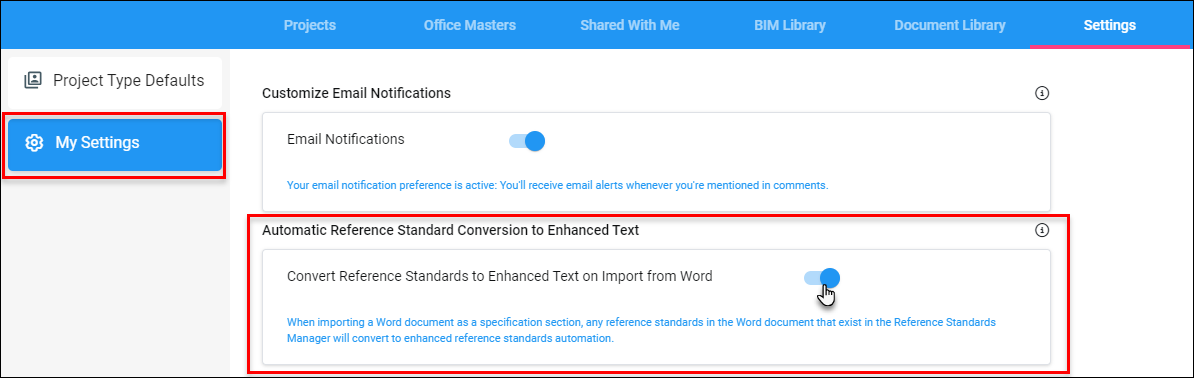Select the Settings tab
Screen dimensions: 1194x378
[1109, 25]
